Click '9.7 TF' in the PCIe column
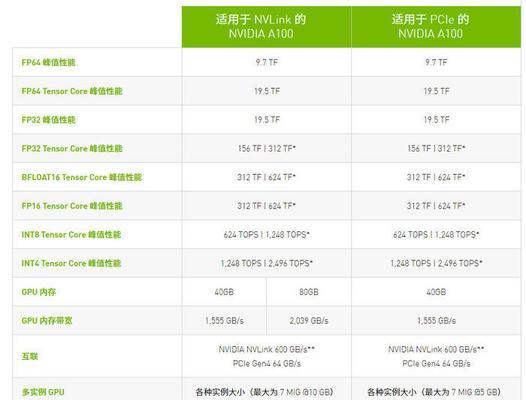The height and width of the screenshot is (400, 526). pos(436,62)
